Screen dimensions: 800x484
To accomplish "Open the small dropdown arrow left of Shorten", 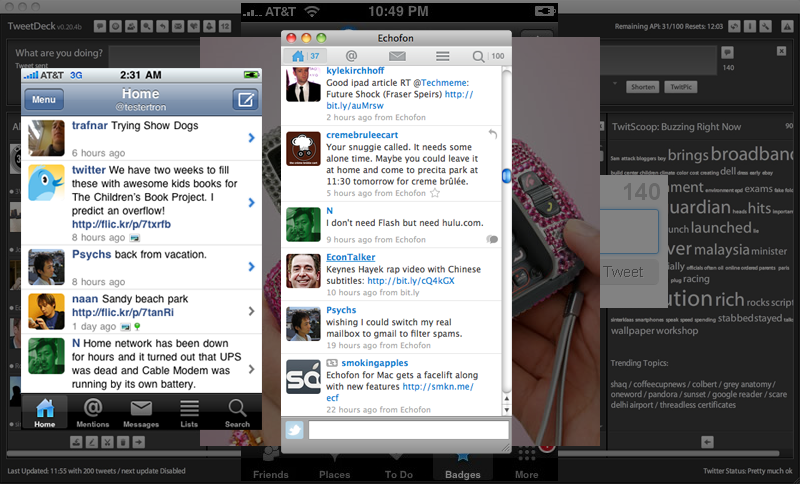I will coord(615,83).
